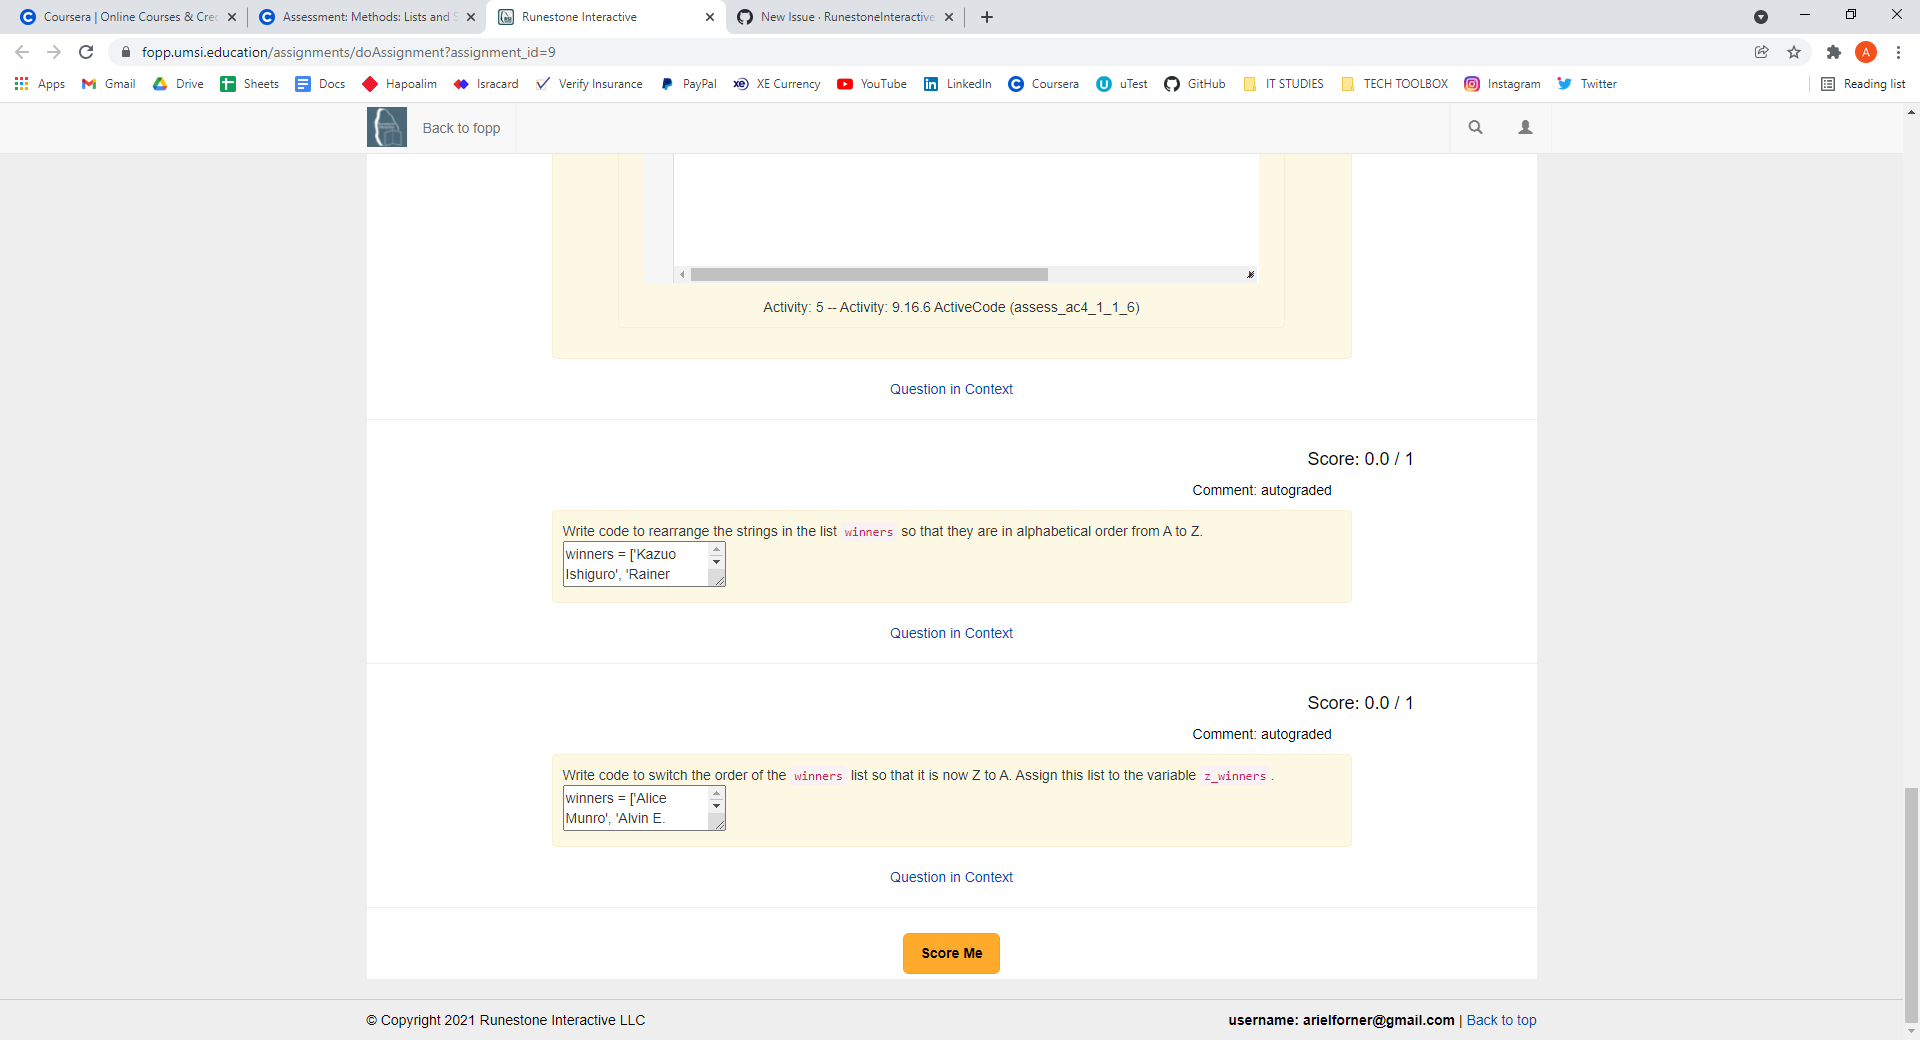
Task: Open the user account icon in the navbar
Action: [x=1525, y=127]
